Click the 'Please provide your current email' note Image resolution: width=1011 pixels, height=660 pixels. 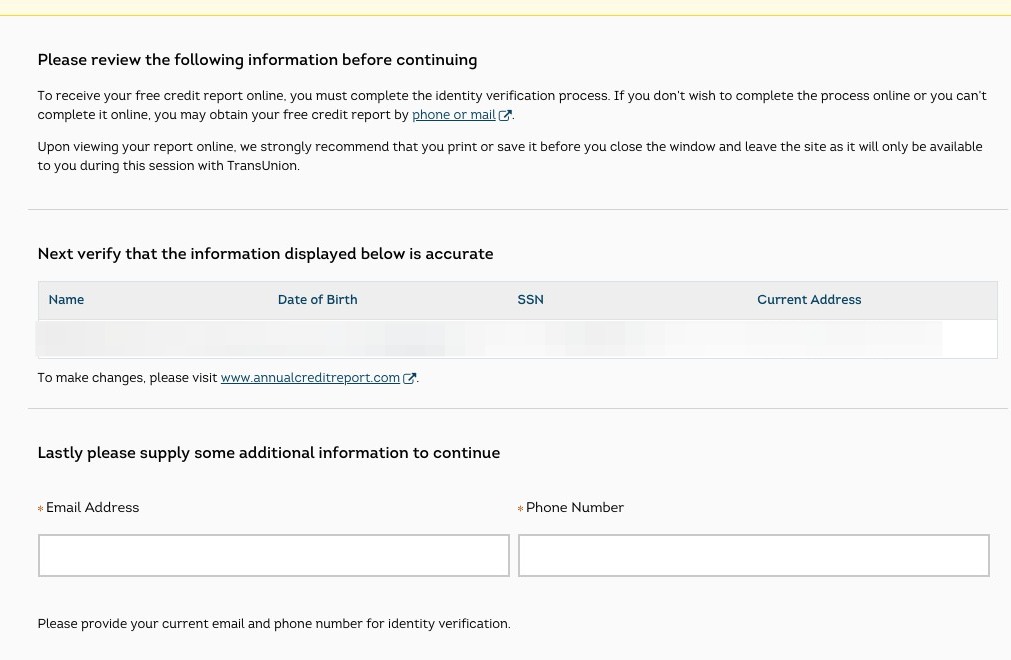[273, 624]
